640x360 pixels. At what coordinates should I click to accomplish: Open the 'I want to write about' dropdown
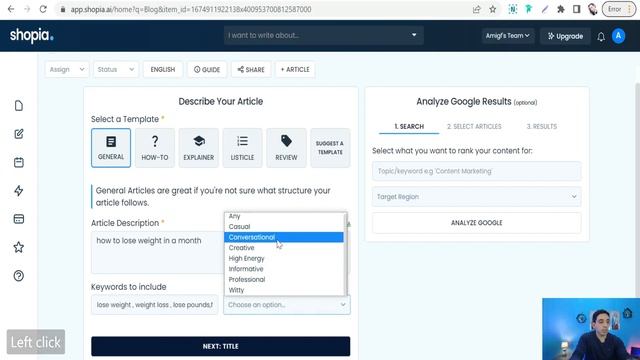tap(323, 36)
